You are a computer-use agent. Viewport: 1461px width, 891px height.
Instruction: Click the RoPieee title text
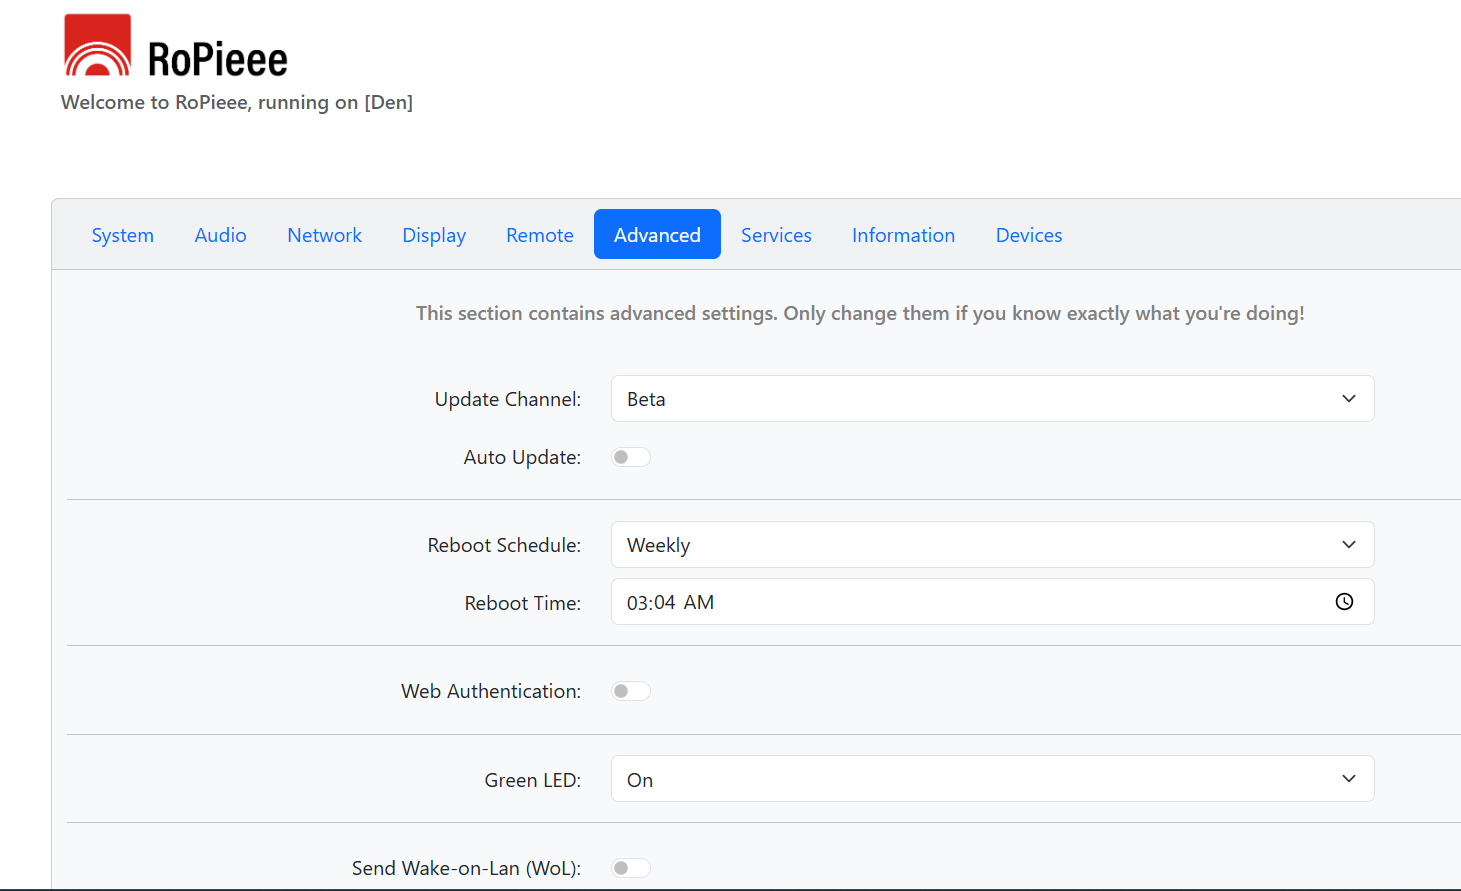pos(218,59)
